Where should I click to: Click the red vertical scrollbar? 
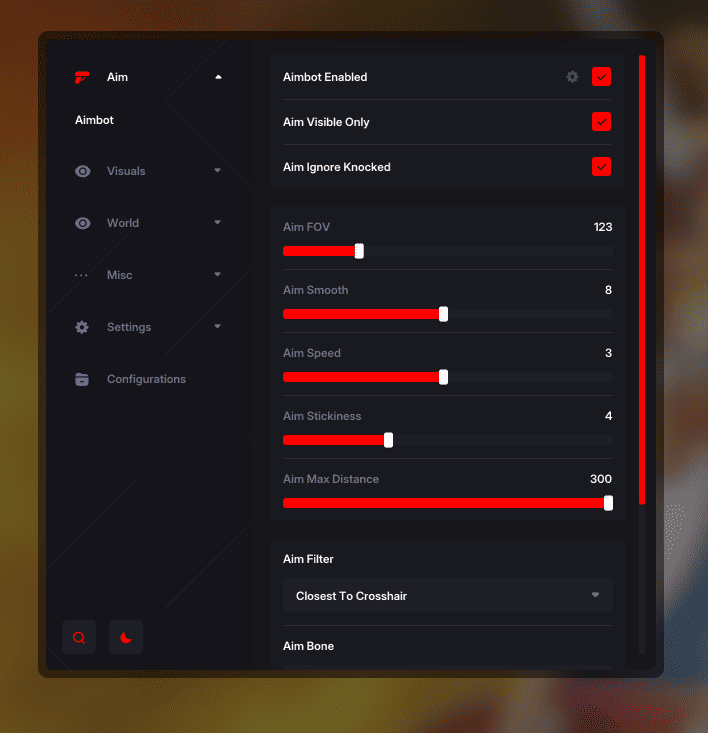[642, 280]
